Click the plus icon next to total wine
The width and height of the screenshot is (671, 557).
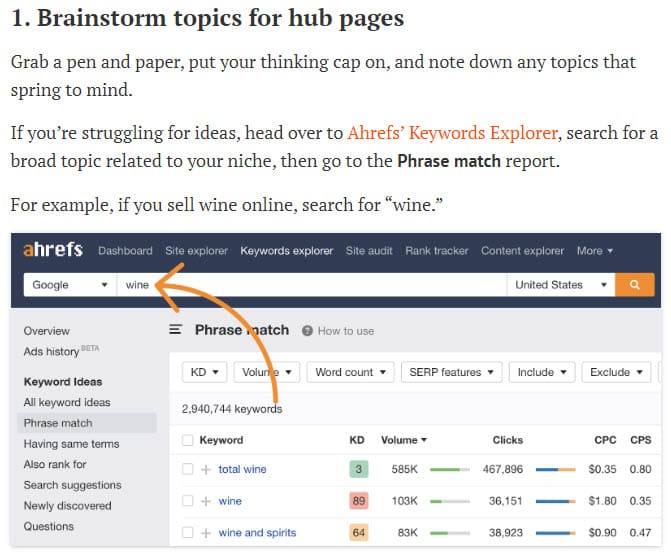pyautogui.click(x=206, y=469)
